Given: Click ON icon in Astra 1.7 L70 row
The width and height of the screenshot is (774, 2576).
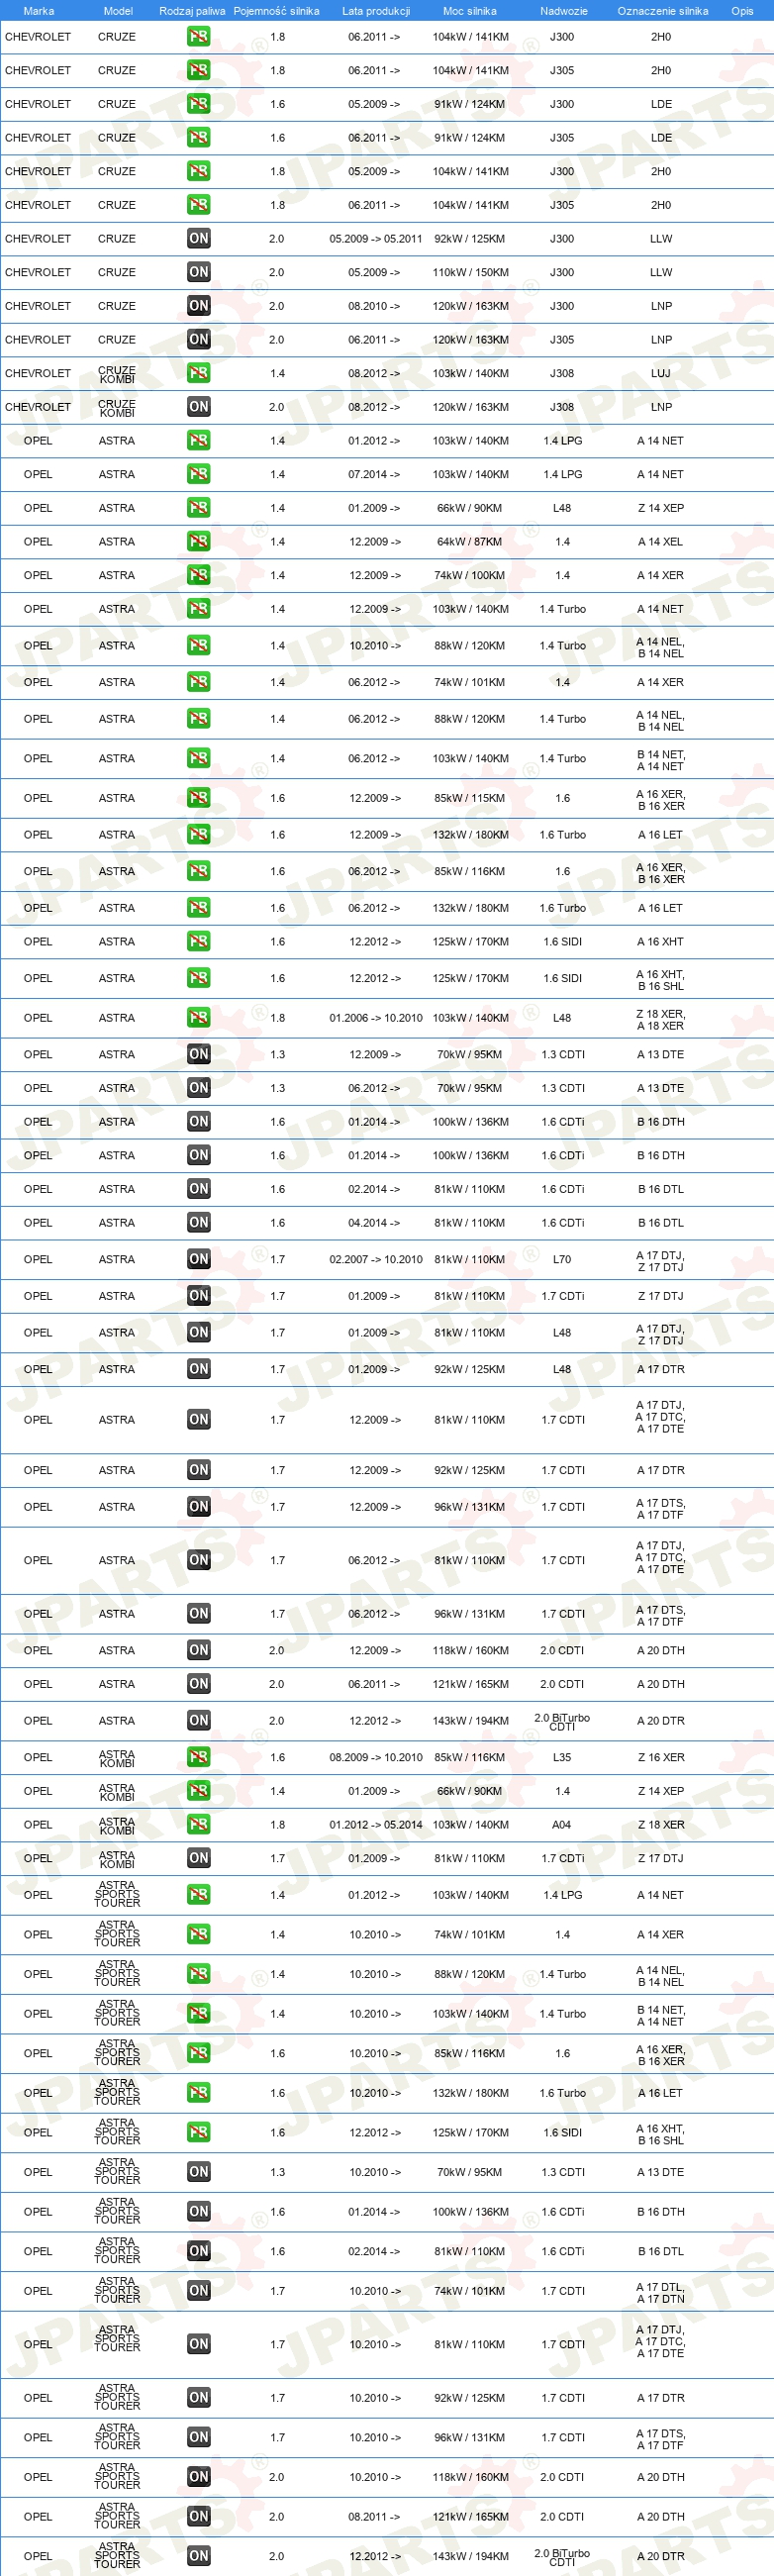Looking at the screenshot, I should (x=199, y=1260).
